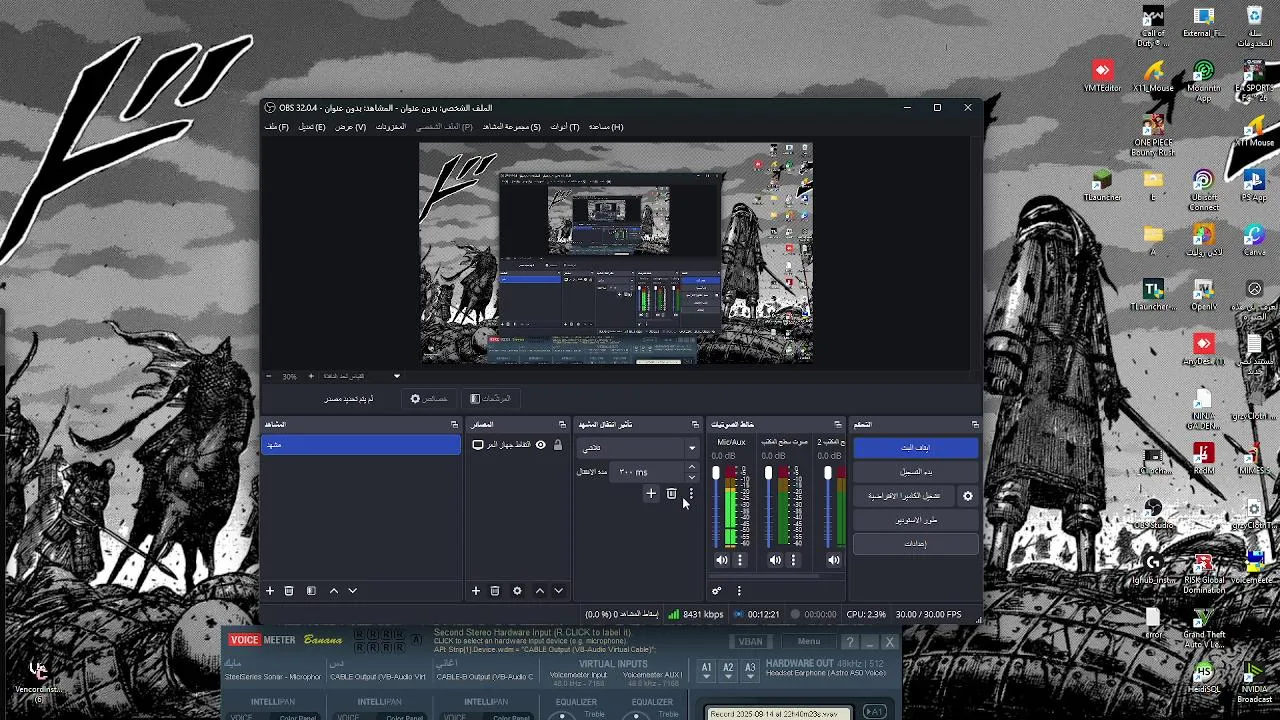This screenshot has height=720, width=1280.
Task: Remove selected scene with trash icon
Action: (289, 591)
